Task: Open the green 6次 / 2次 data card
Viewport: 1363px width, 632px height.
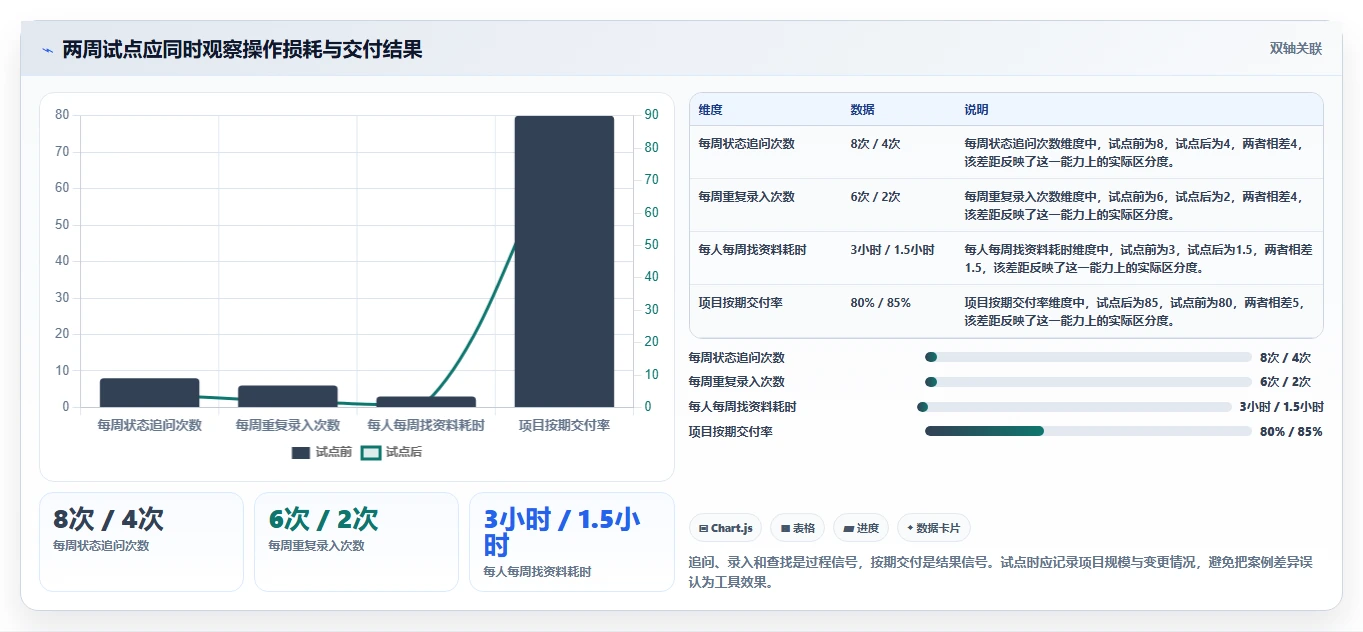Action: [x=356, y=542]
